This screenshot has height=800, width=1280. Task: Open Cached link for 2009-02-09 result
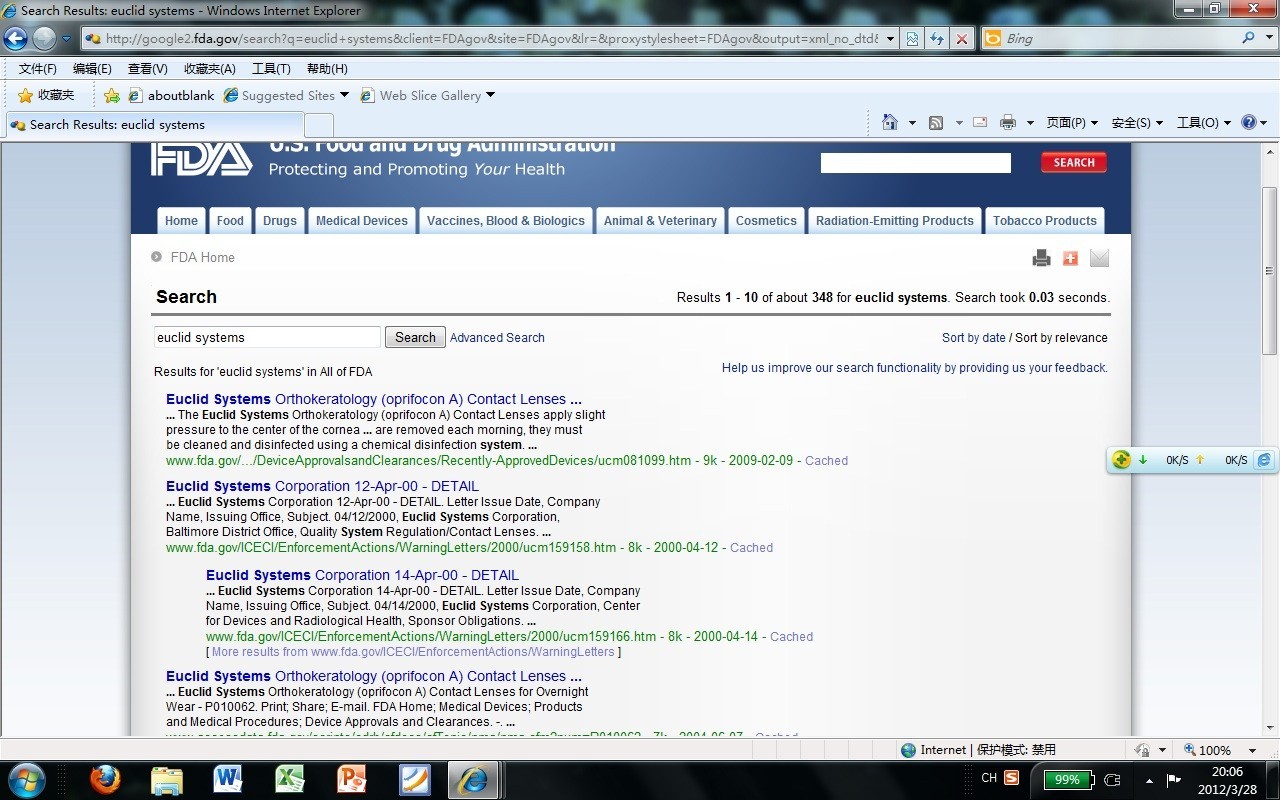826,461
